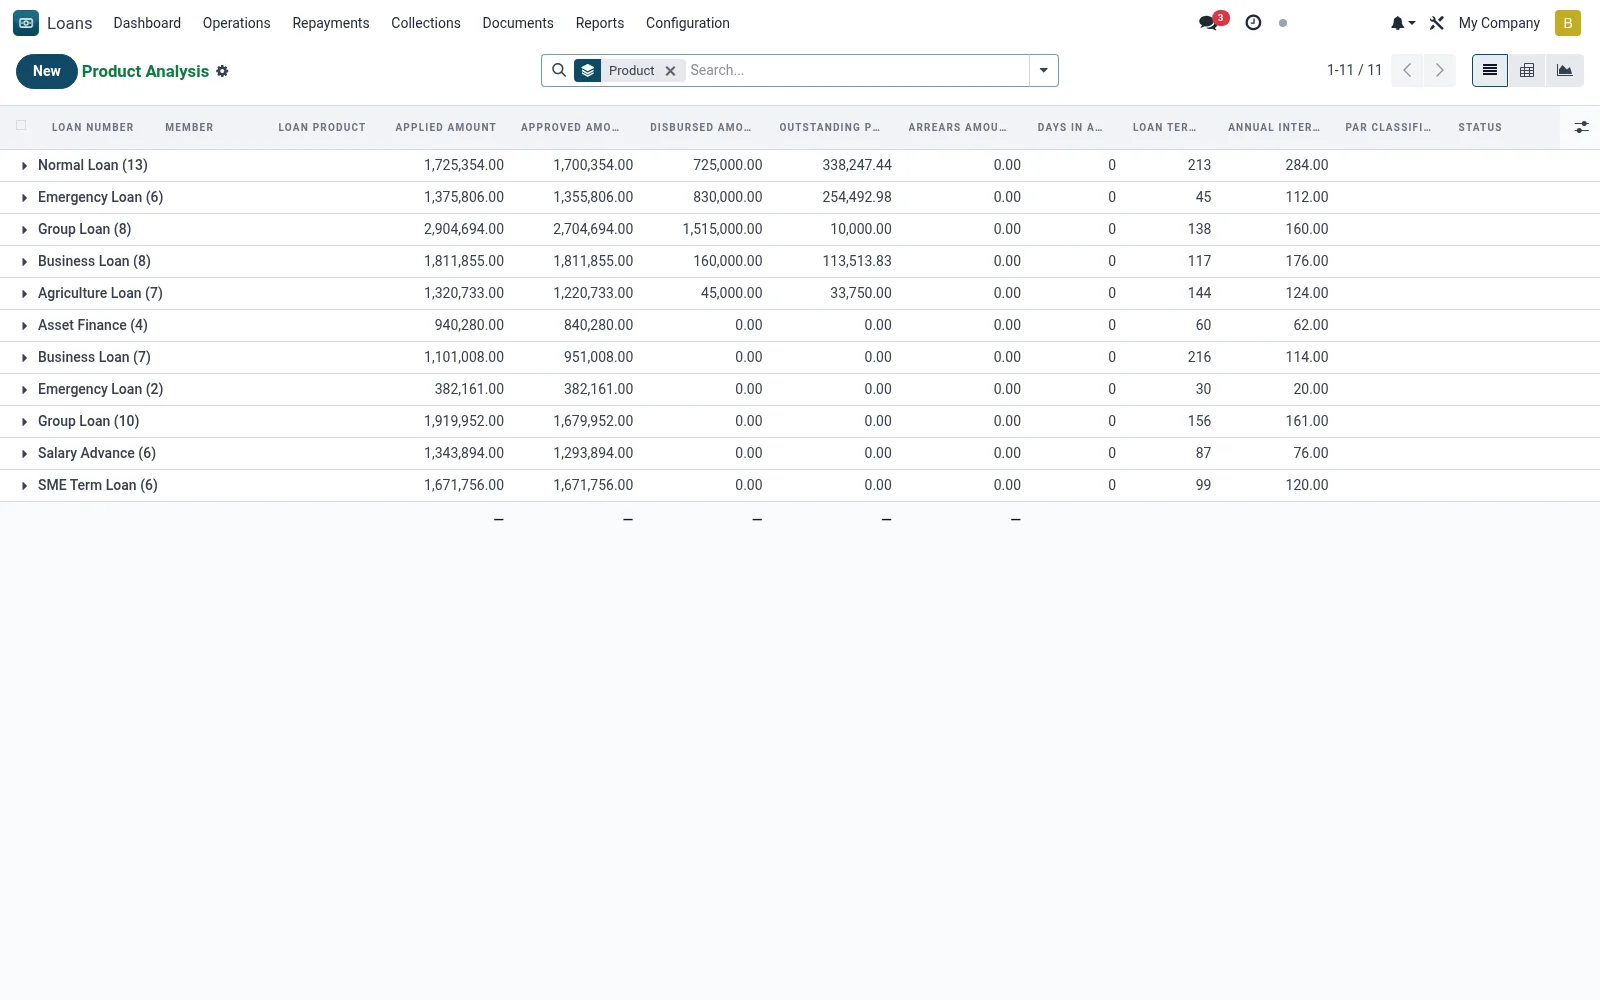Sort by Arrears Amount column
This screenshot has width=1600, height=1000.
[x=958, y=127]
